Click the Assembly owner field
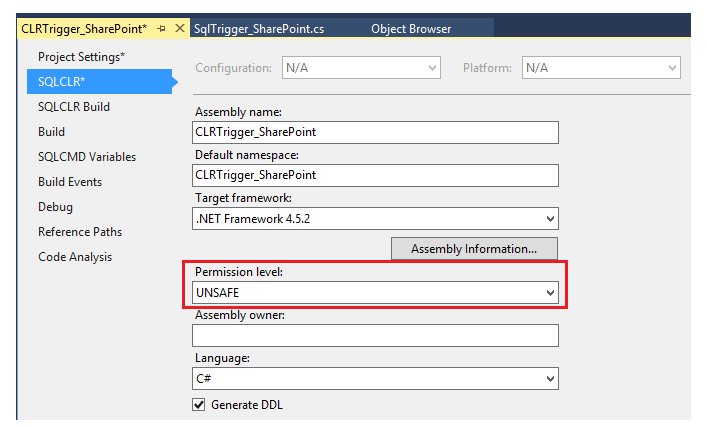 coord(375,336)
